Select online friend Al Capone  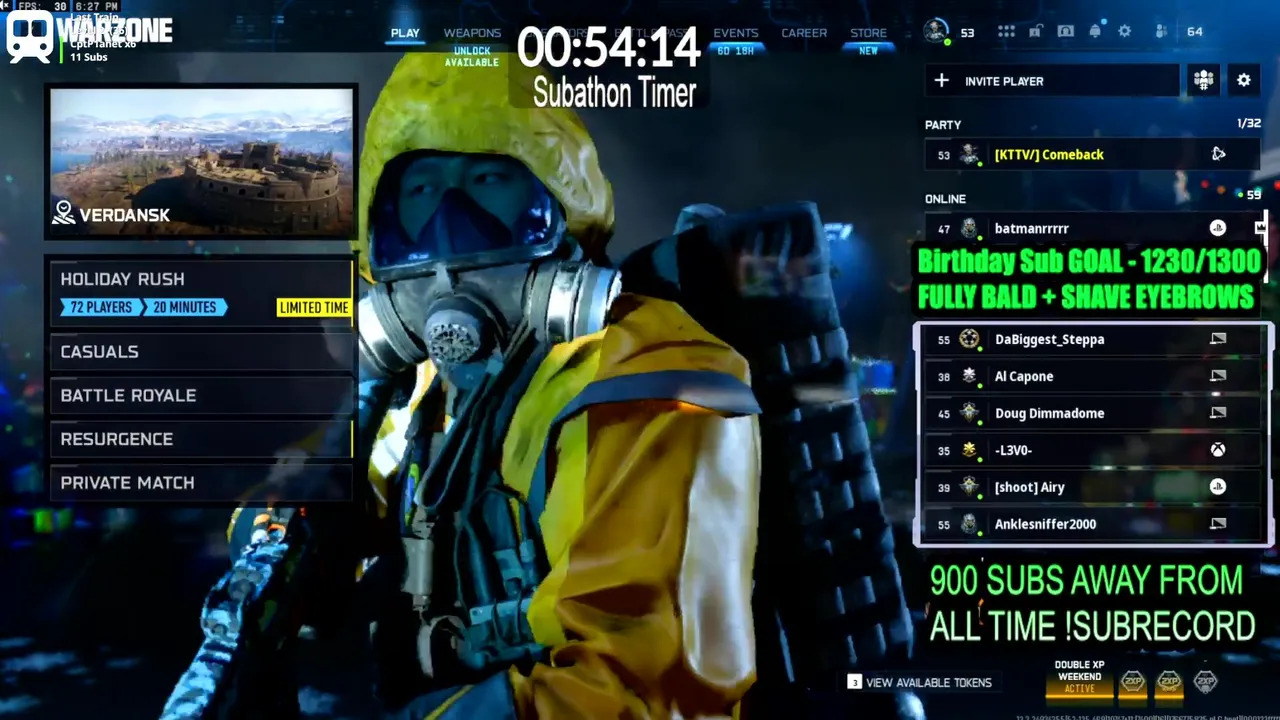[x=1092, y=376]
